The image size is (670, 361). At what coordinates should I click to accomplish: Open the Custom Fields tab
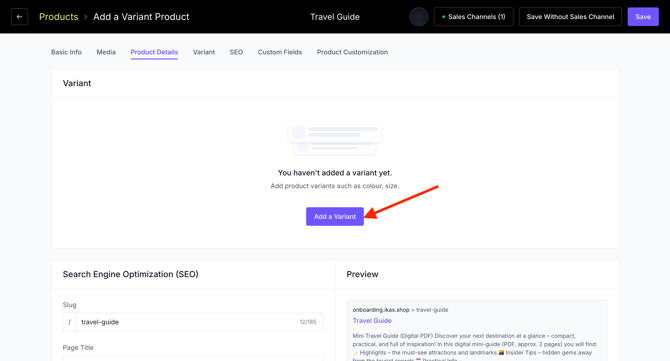coord(280,52)
